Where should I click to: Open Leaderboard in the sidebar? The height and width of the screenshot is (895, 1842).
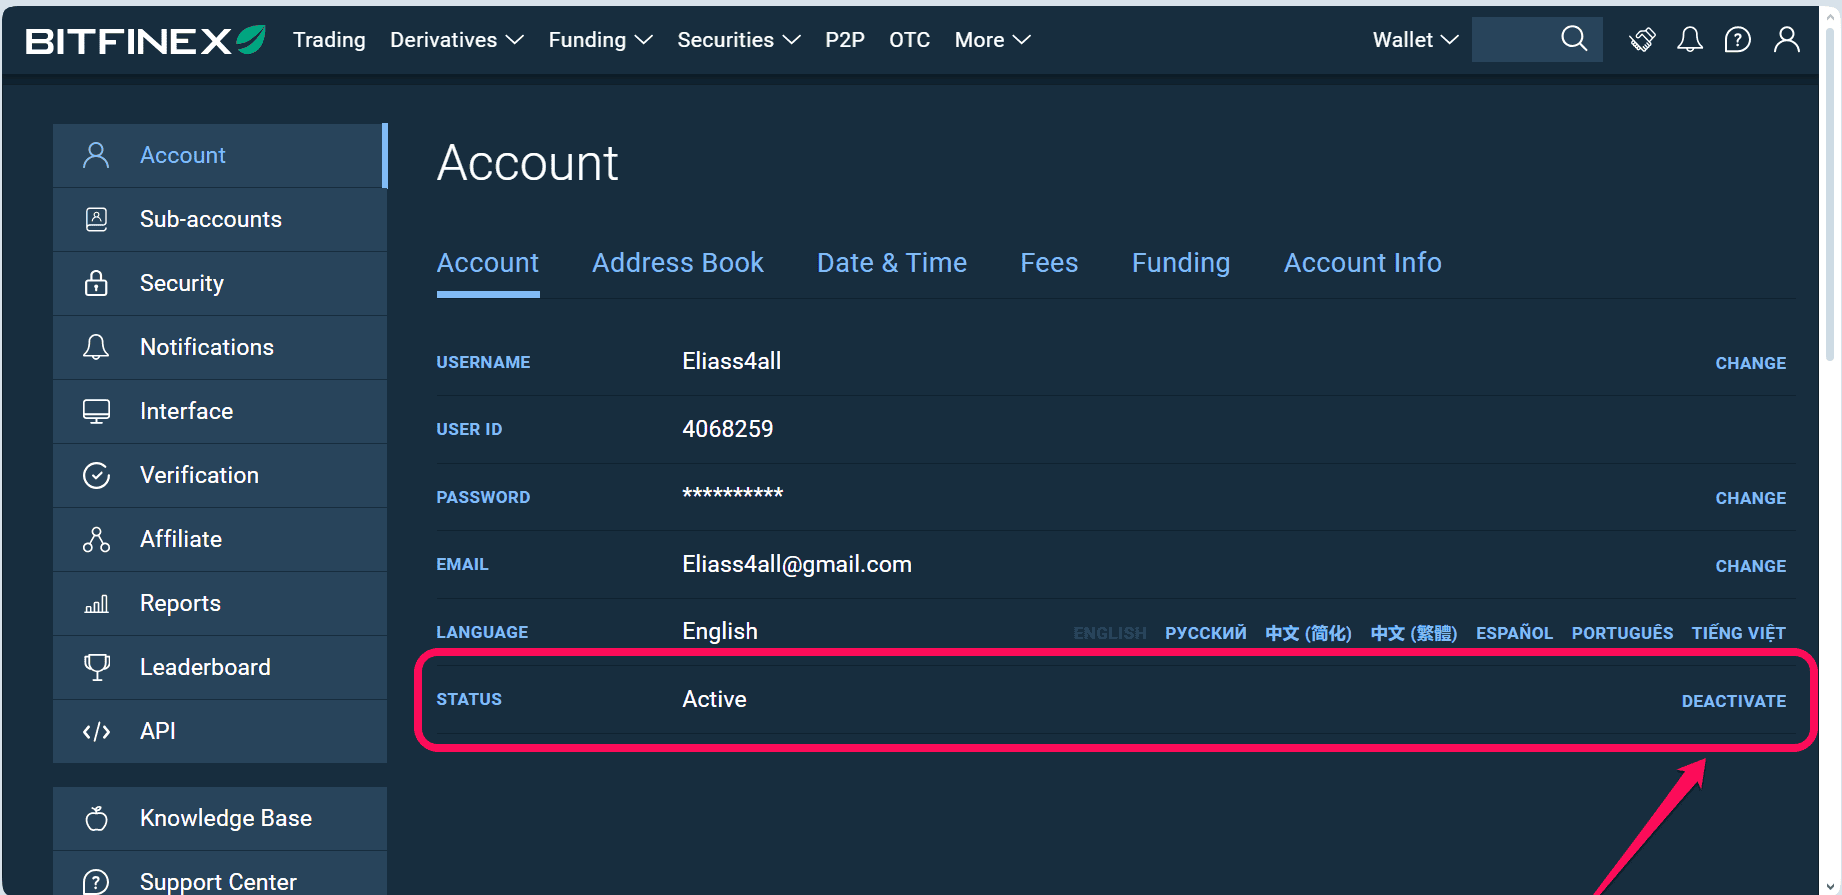tap(220, 667)
